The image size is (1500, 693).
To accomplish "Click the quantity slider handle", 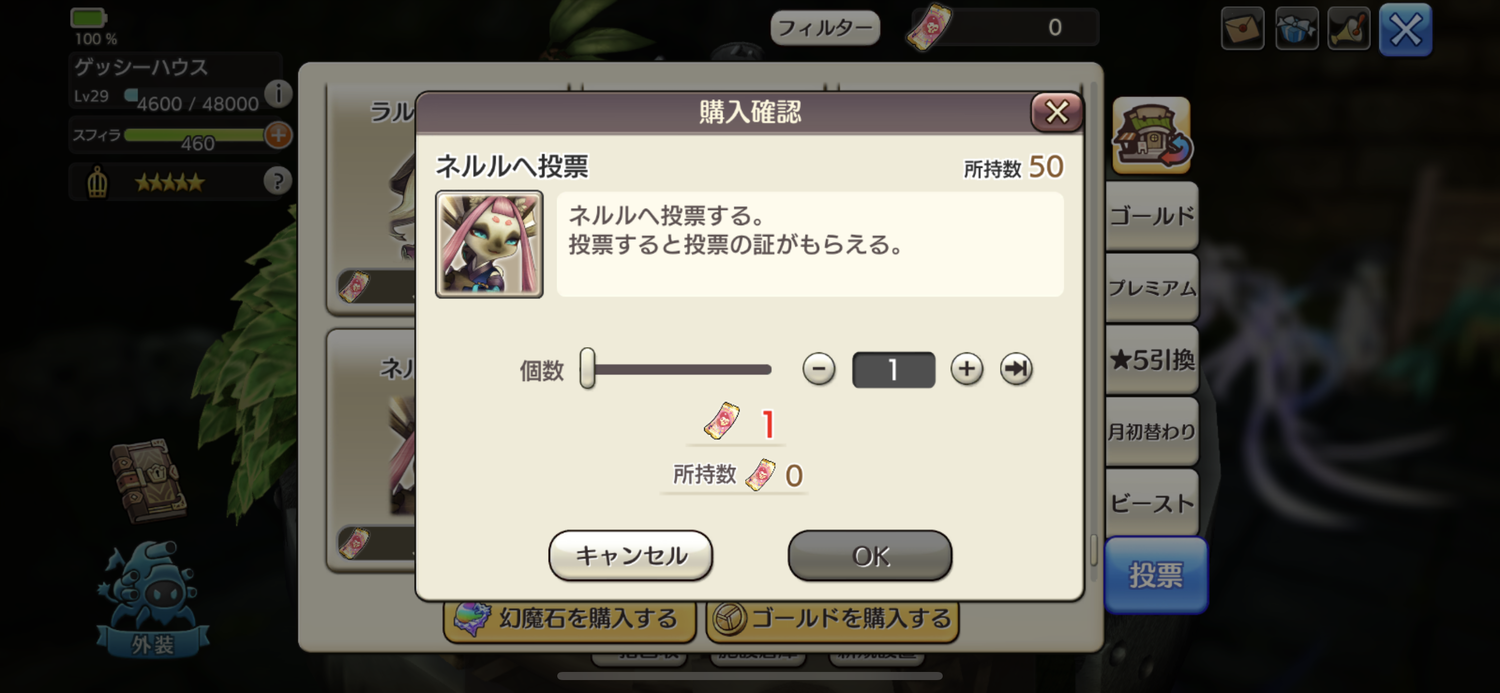I will [x=588, y=369].
